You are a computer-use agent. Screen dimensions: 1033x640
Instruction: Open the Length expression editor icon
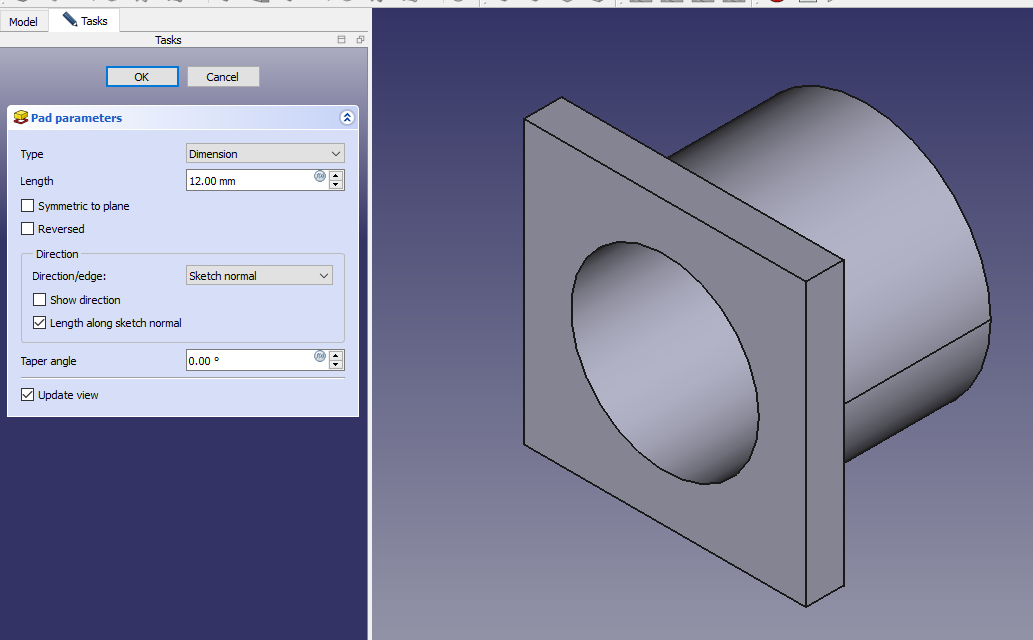pos(320,176)
